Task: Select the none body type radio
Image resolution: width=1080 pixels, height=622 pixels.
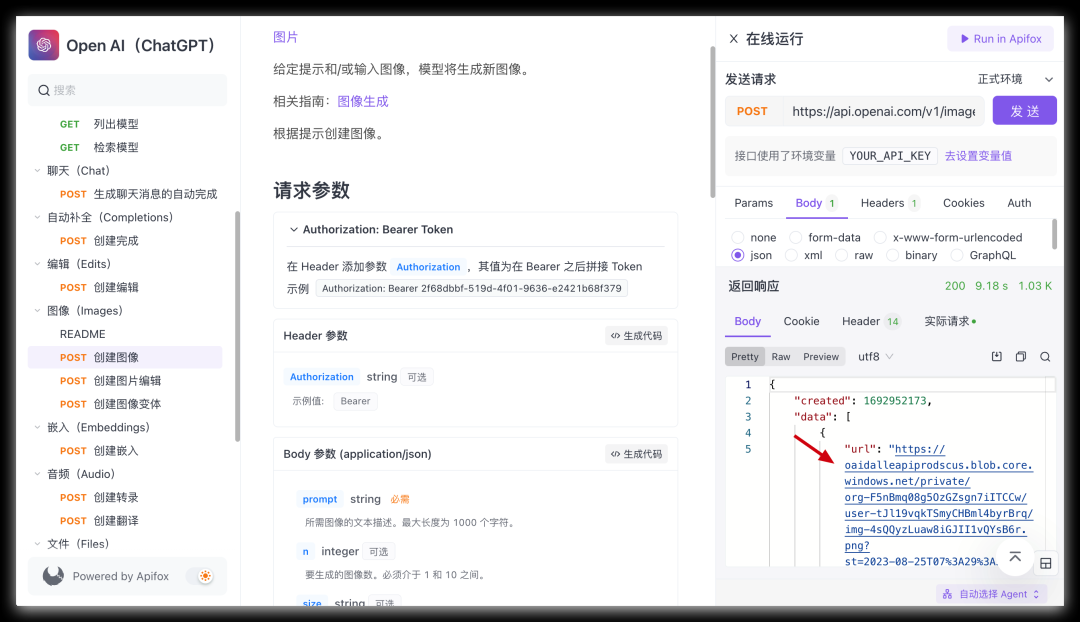Action: [x=738, y=238]
